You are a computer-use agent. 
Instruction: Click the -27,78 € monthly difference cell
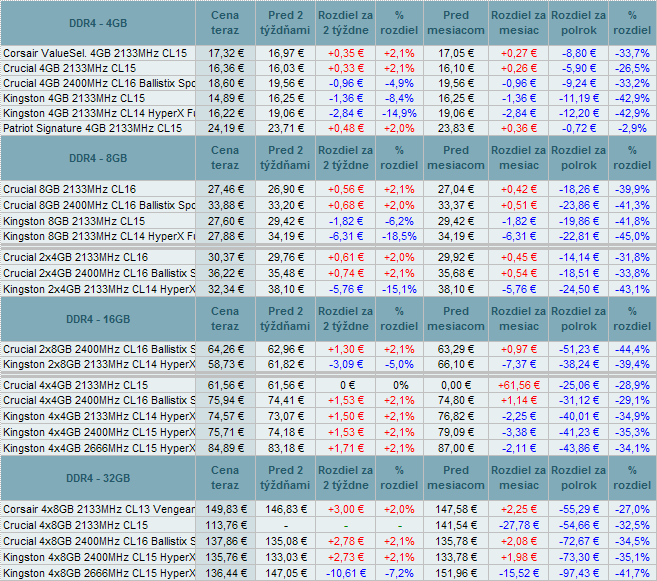pos(519,525)
